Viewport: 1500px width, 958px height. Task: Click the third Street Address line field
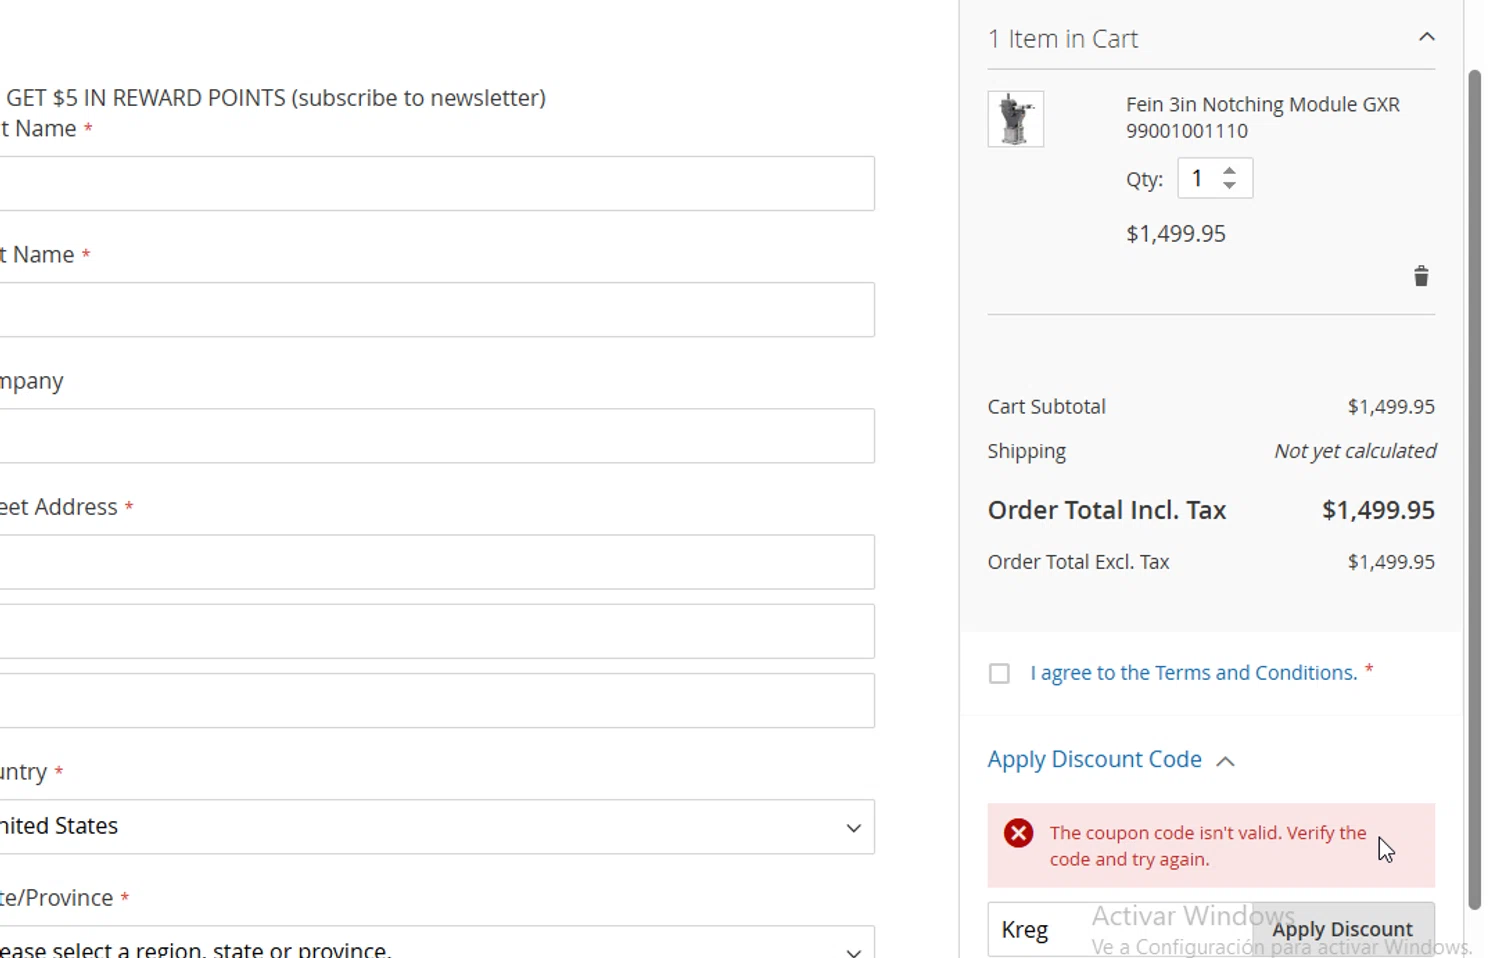pyautogui.click(x=437, y=700)
